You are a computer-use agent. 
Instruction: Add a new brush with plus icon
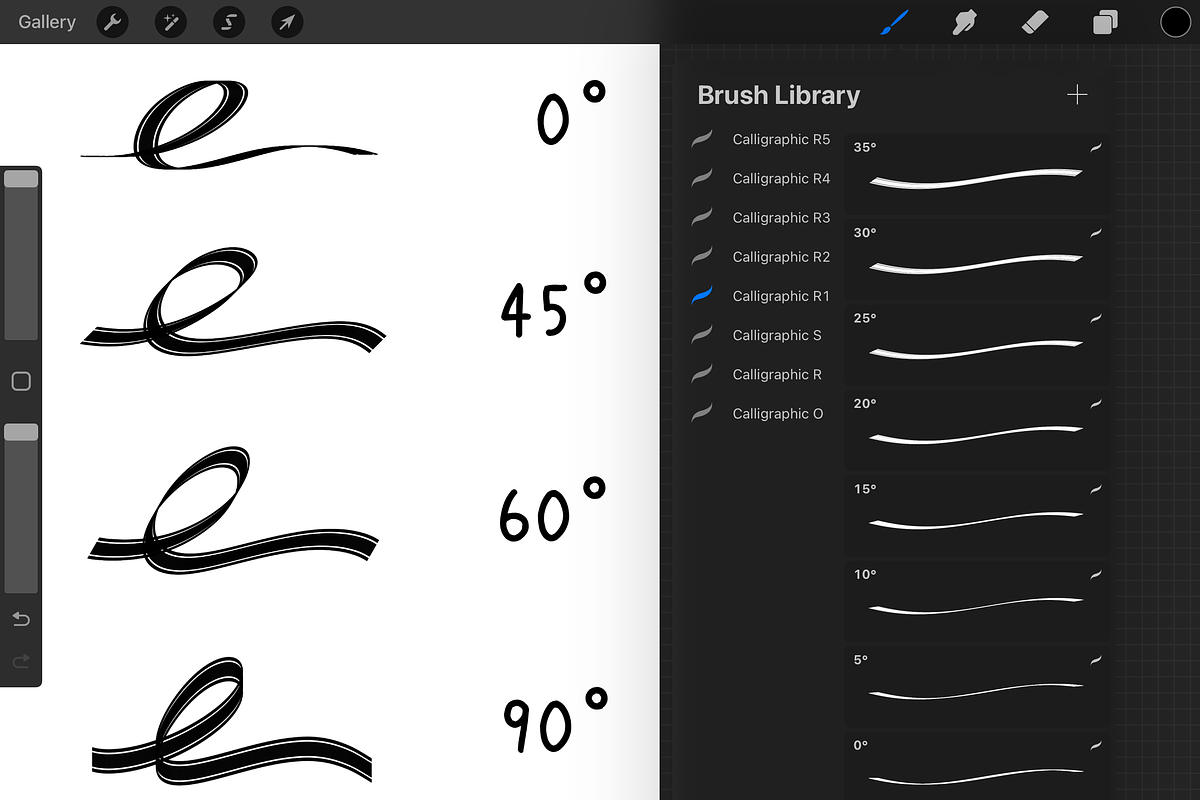(1077, 95)
